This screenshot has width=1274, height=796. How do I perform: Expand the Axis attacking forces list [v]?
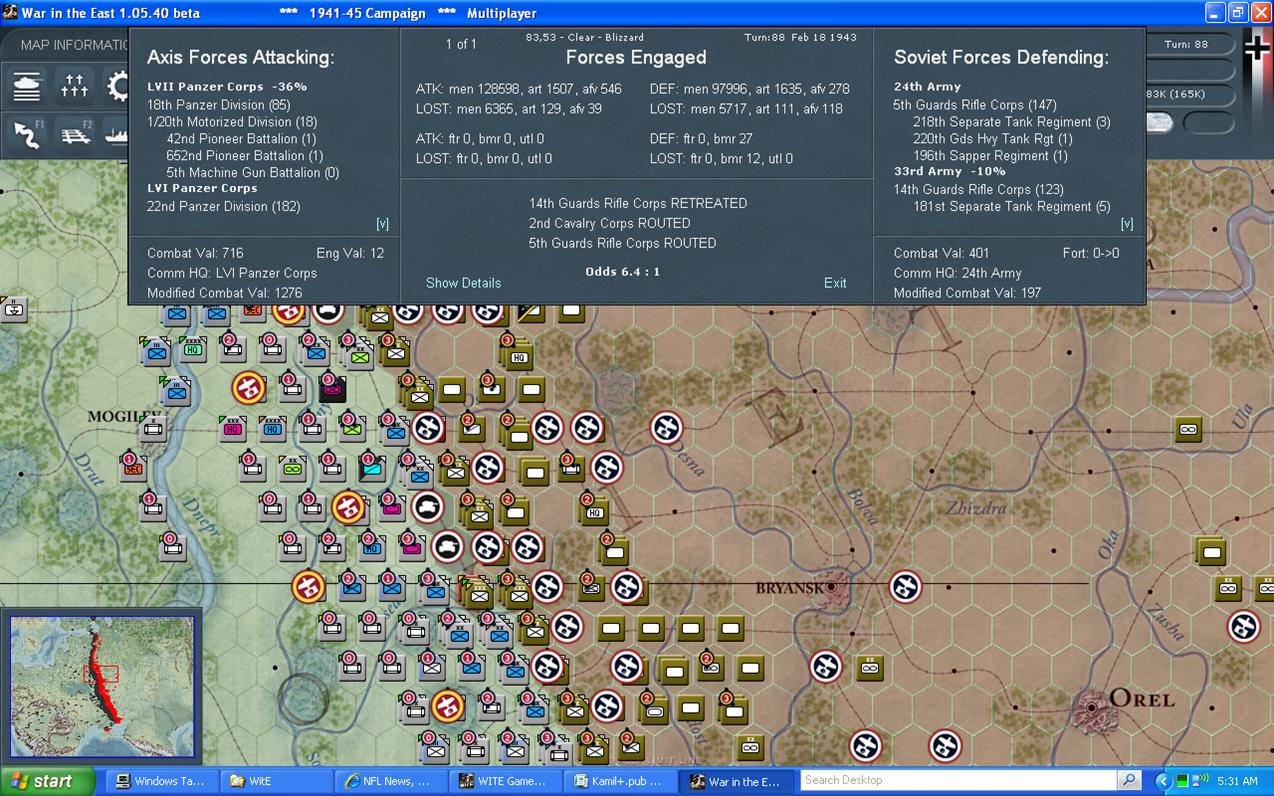[382, 224]
